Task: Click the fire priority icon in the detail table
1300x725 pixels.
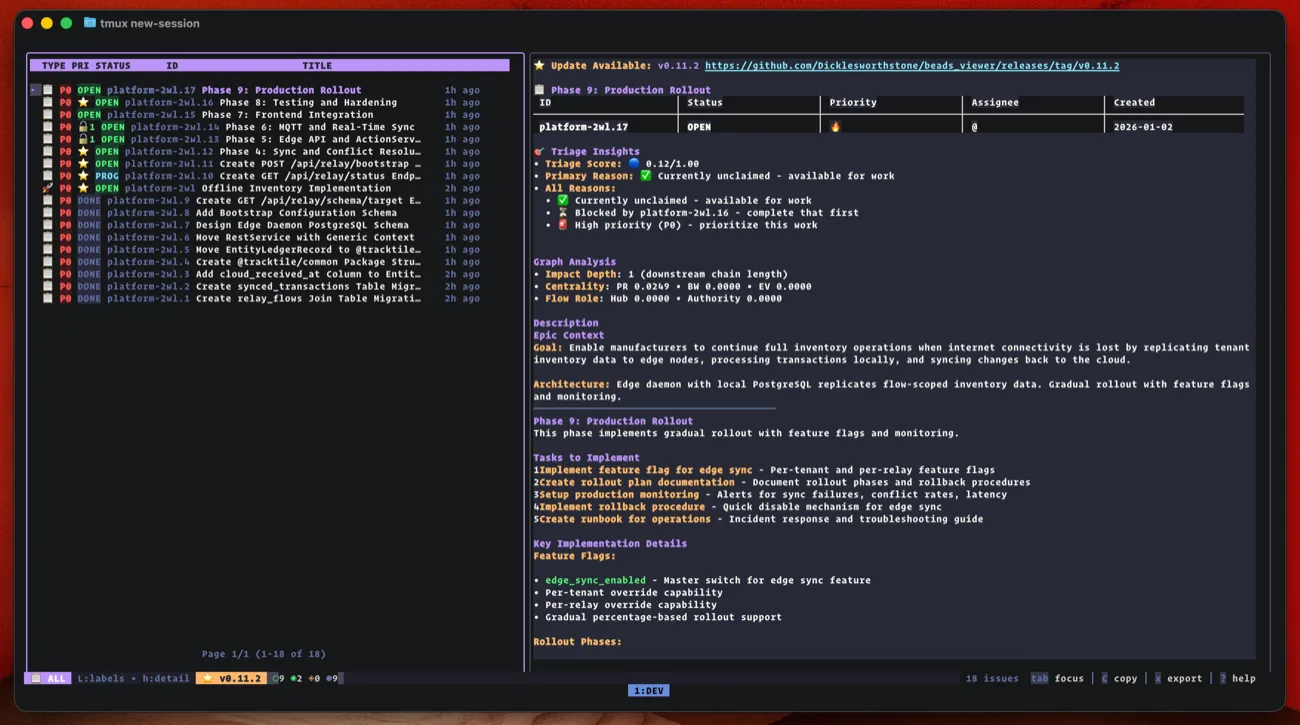Action: pyautogui.click(x=836, y=127)
